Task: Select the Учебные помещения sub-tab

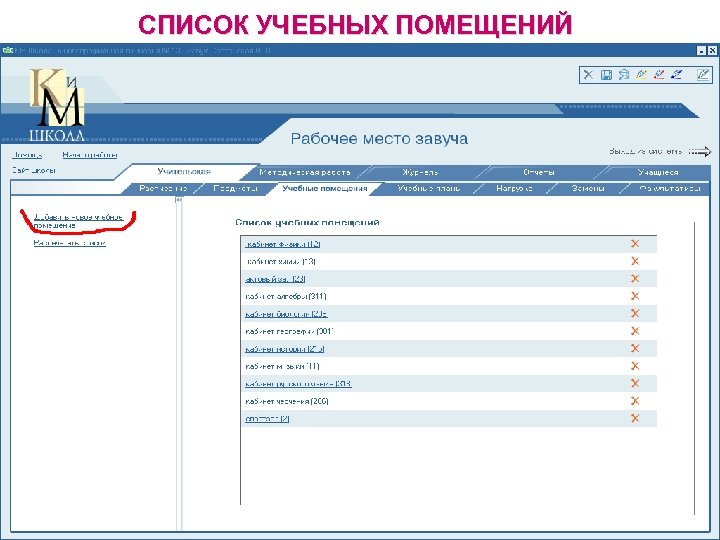Action: point(325,189)
